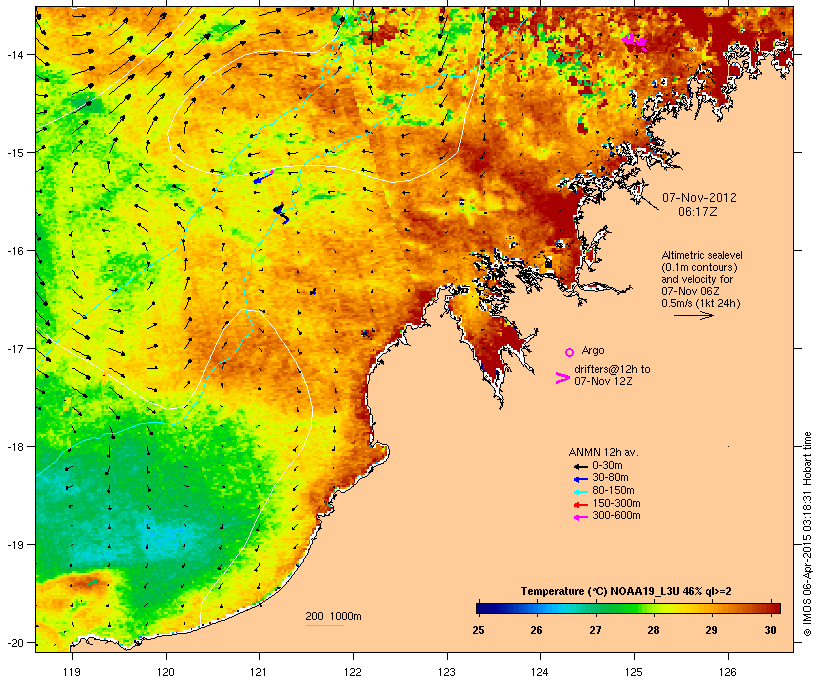
Task: Click the magenta drifters legend marker
Action: click(x=563, y=378)
